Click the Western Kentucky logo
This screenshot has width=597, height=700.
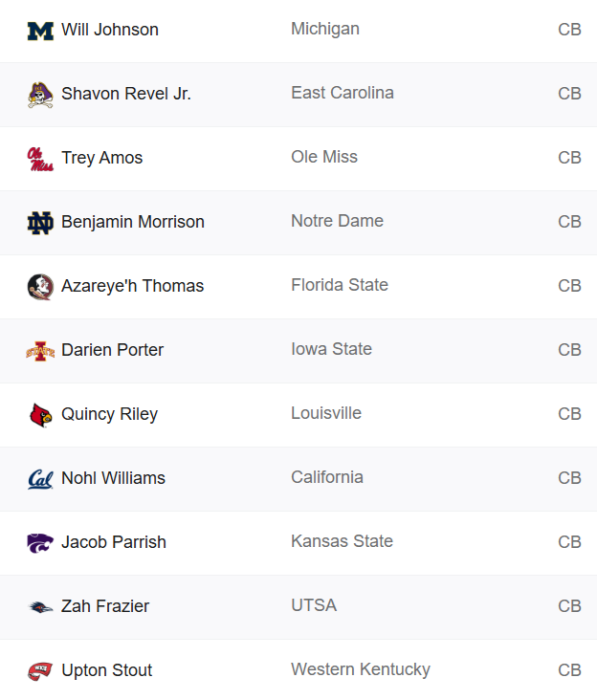point(40,671)
